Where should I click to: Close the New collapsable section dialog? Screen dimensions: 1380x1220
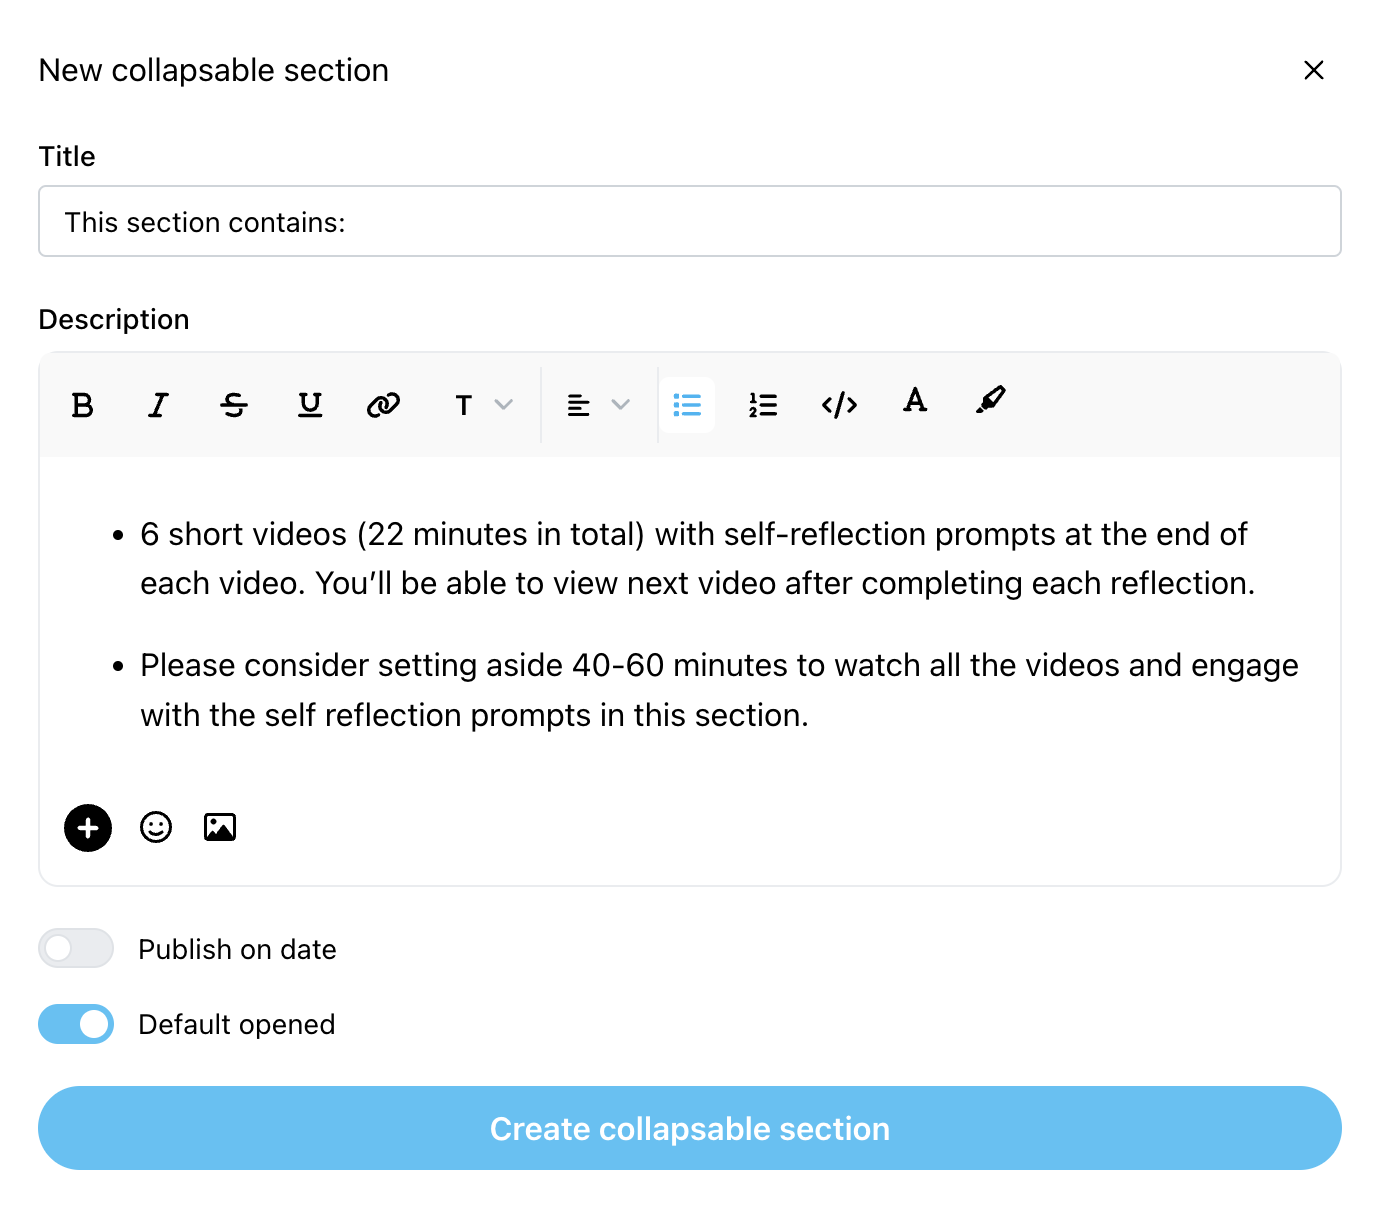point(1314,70)
